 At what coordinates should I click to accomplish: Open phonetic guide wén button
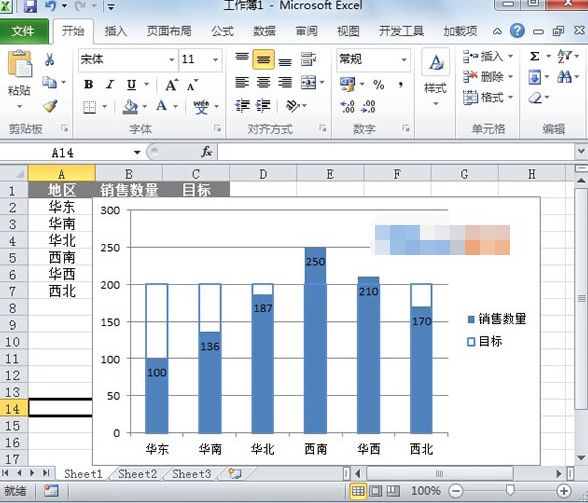(201, 107)
